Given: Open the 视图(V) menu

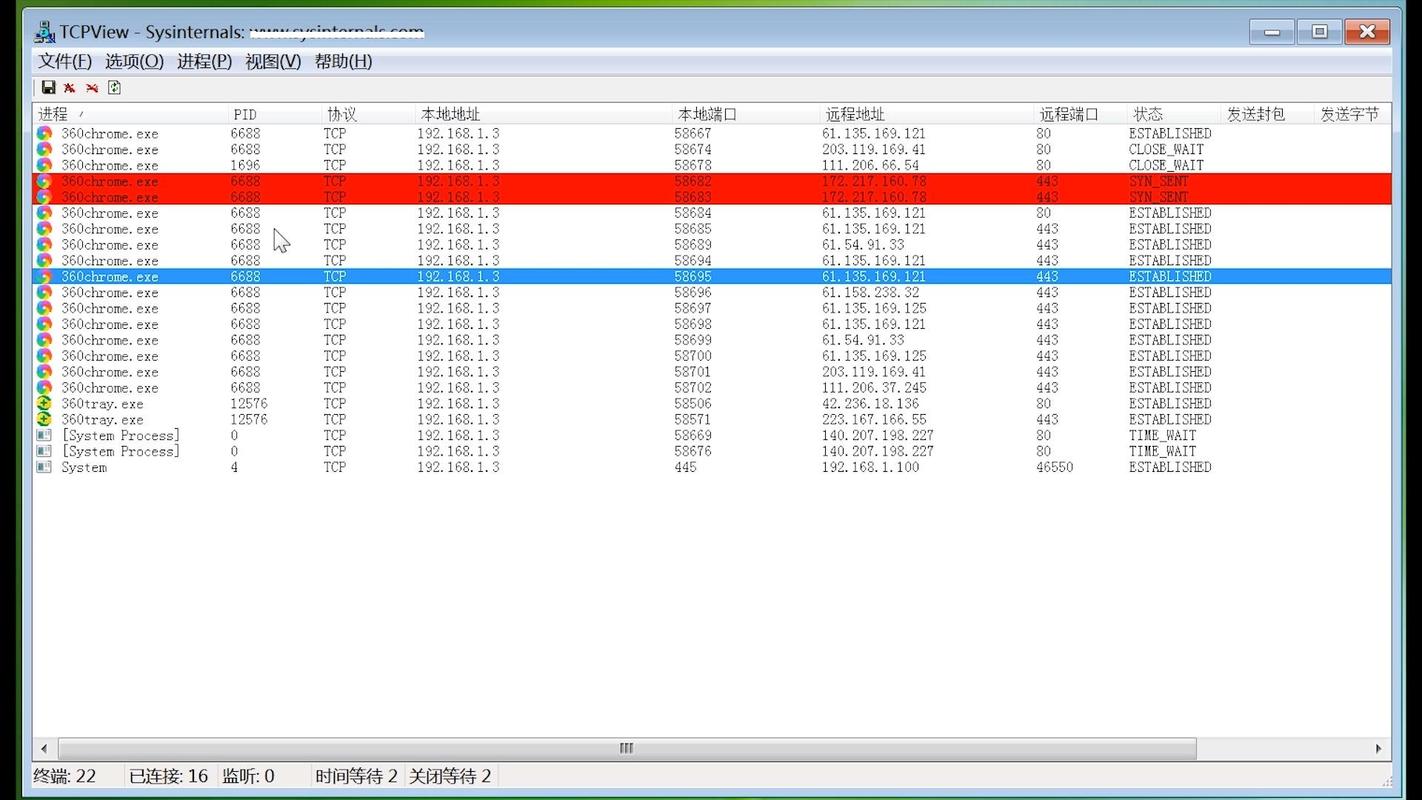Looking at the screenshot, I should point(273,61).
